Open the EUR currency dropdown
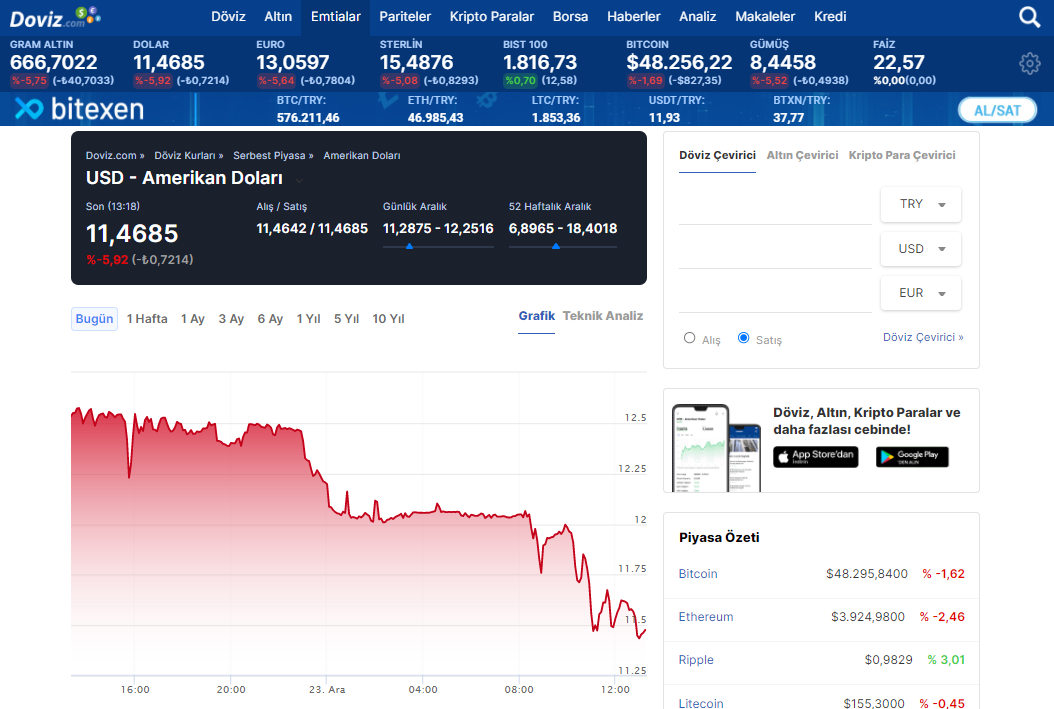This screenshot has width=1054, height=709. [x=920, y=293]
